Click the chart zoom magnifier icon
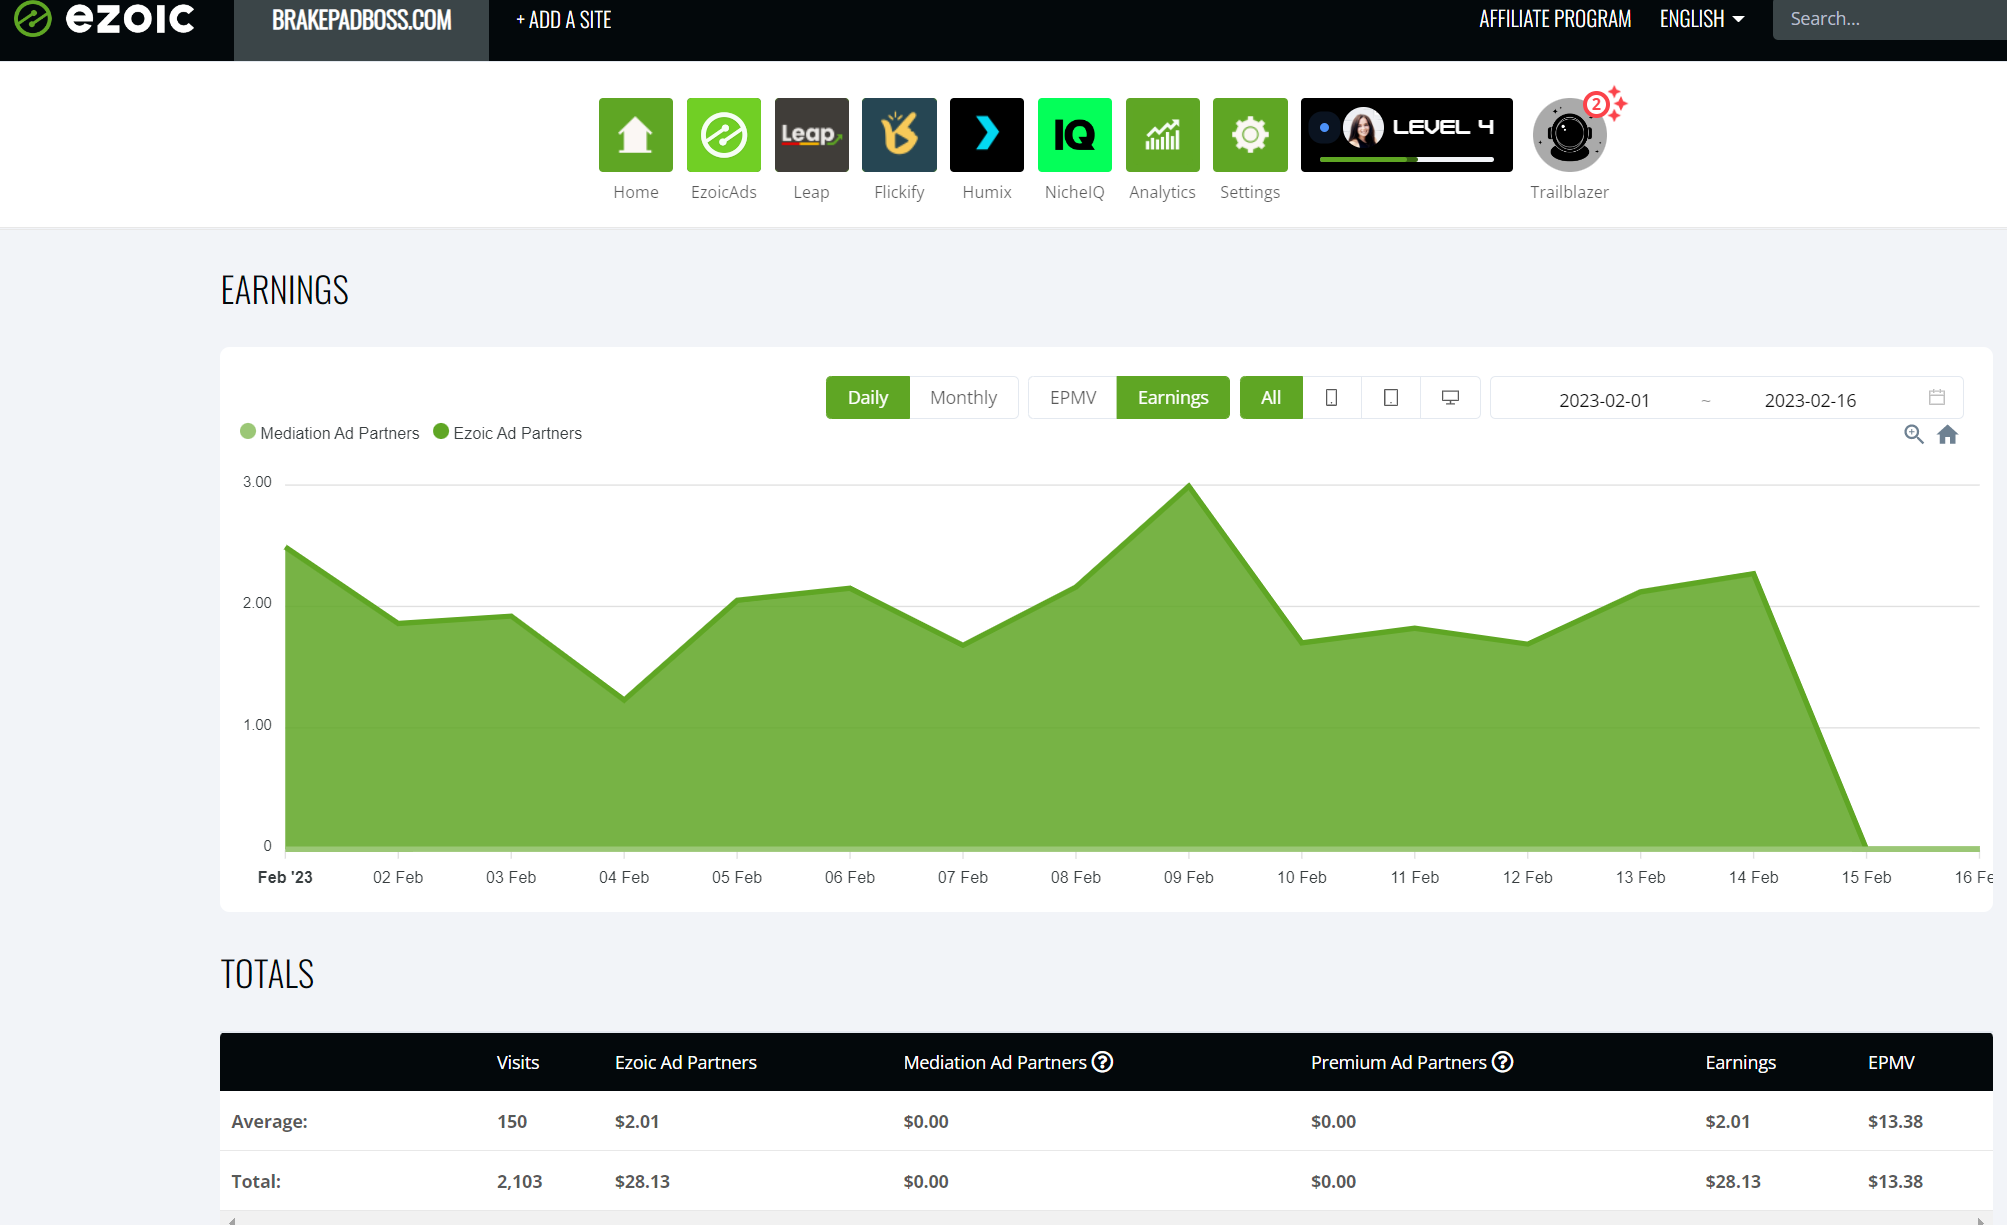This screenshot has width=2007, height=1225. [x=1913, y=434]
